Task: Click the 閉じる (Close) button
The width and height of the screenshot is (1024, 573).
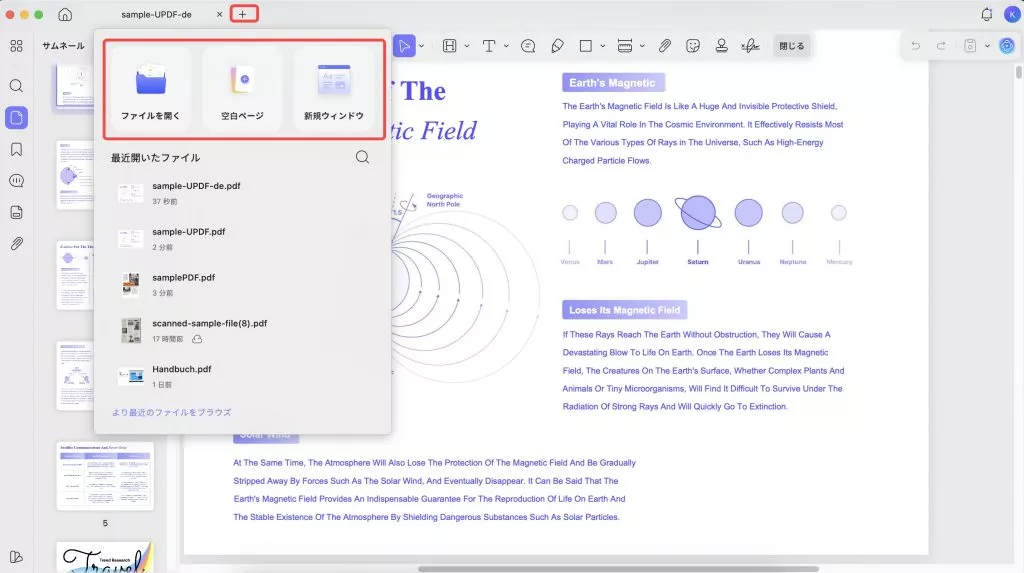Action: (792, 46)
